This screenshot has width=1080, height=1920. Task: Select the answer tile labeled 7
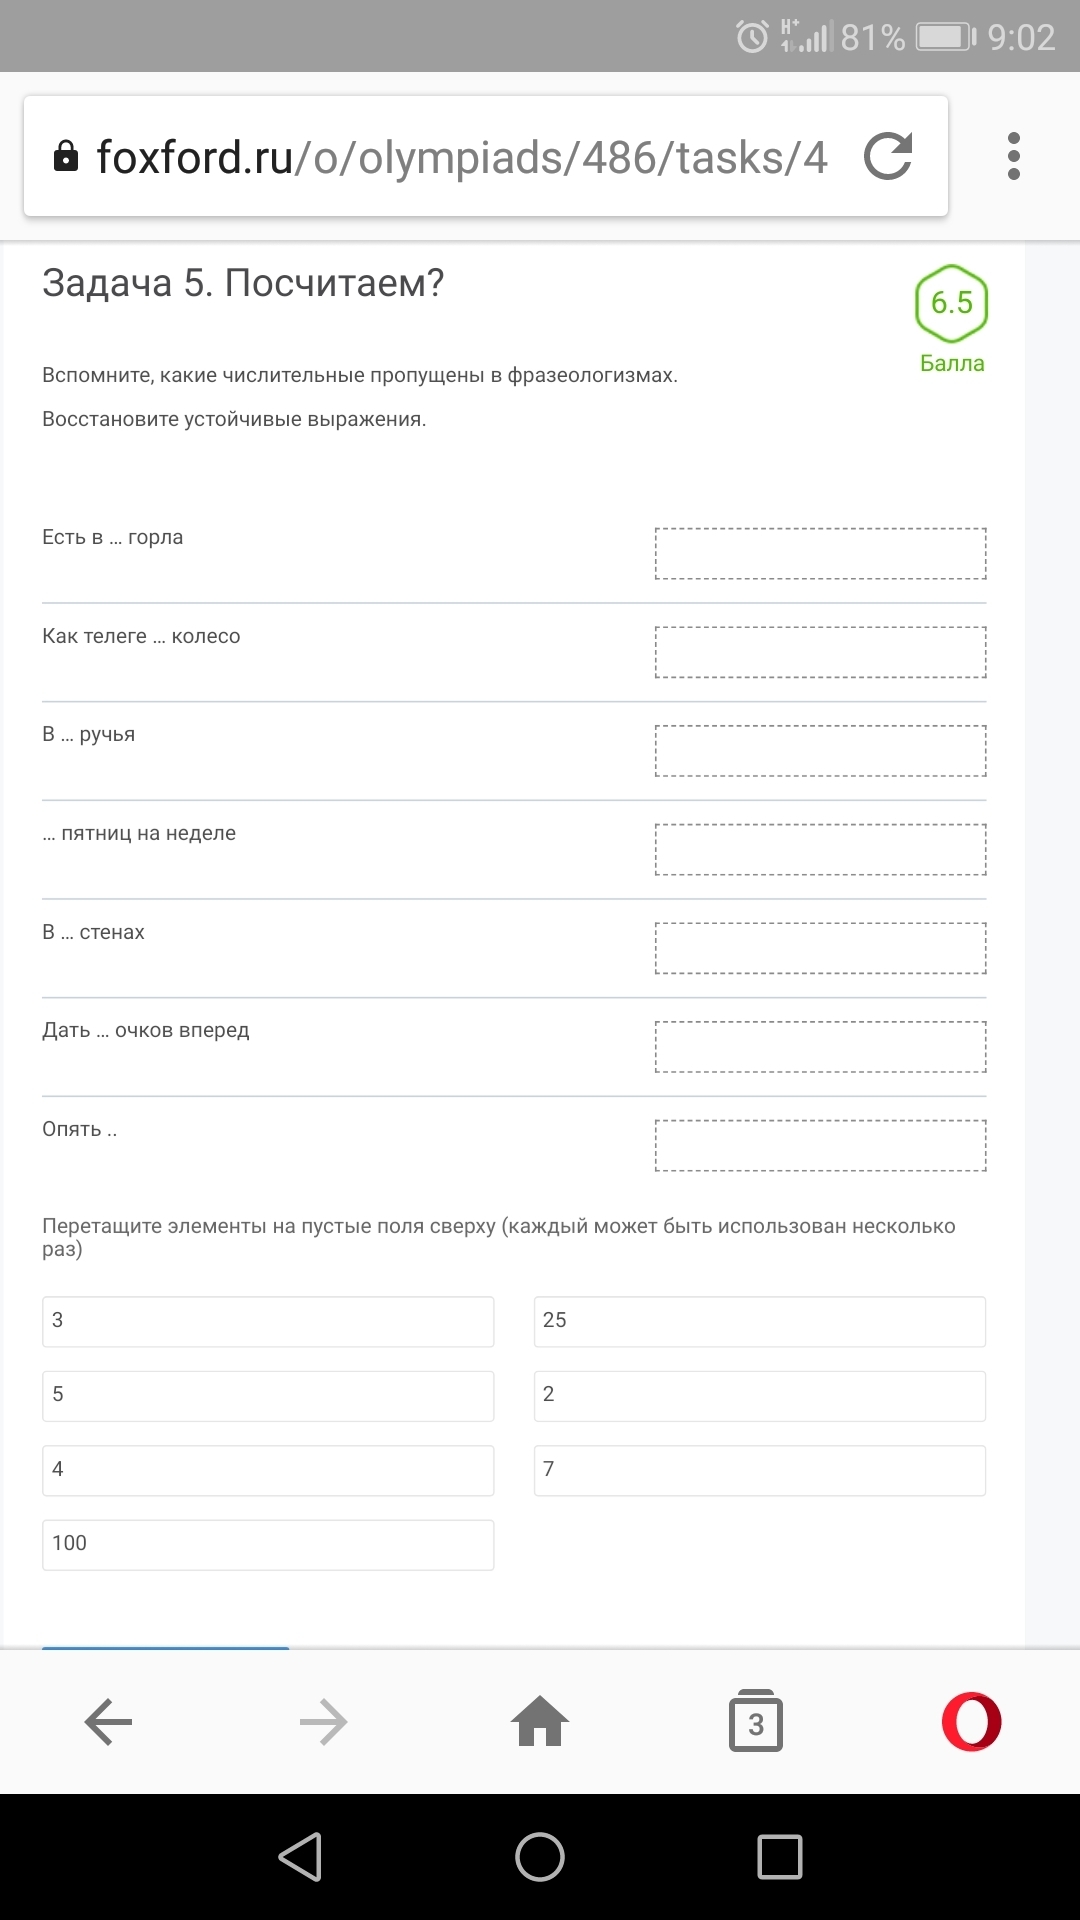759,1470
